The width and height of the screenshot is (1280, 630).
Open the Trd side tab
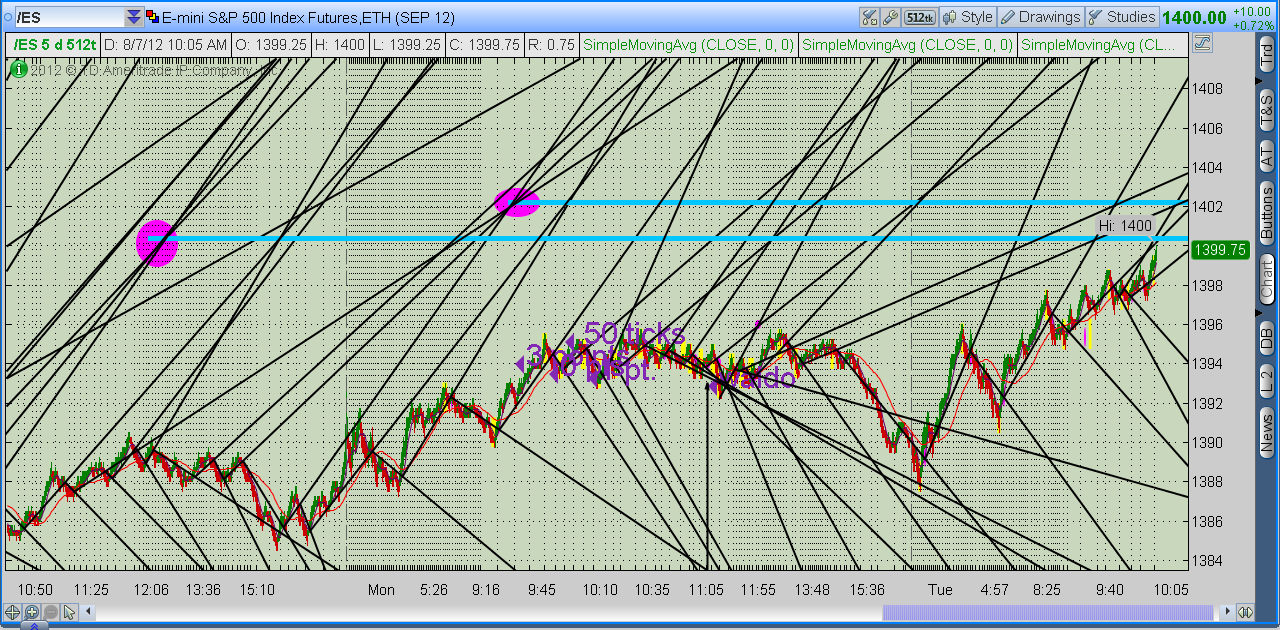[1267, 55]
